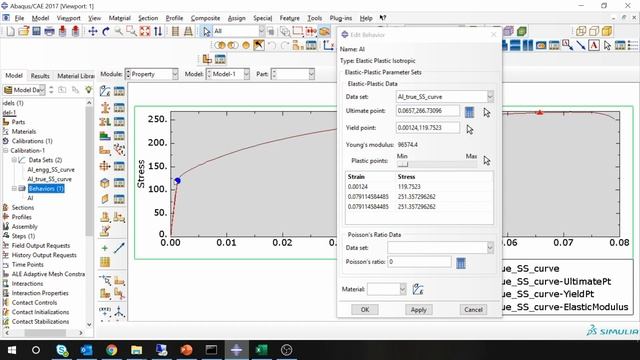Open the Model dropdown showing Model-1
Viewport: 640px width, 360px height.
point(228,74)
